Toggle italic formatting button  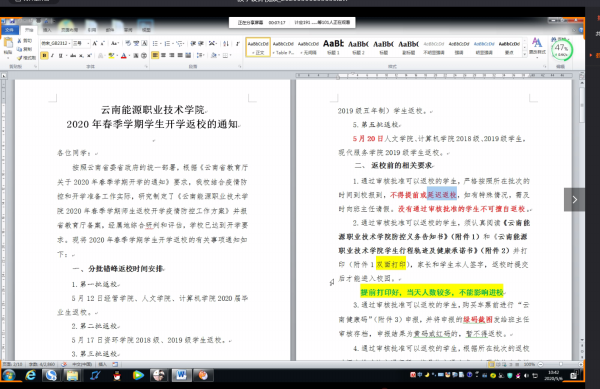[52, 56]
